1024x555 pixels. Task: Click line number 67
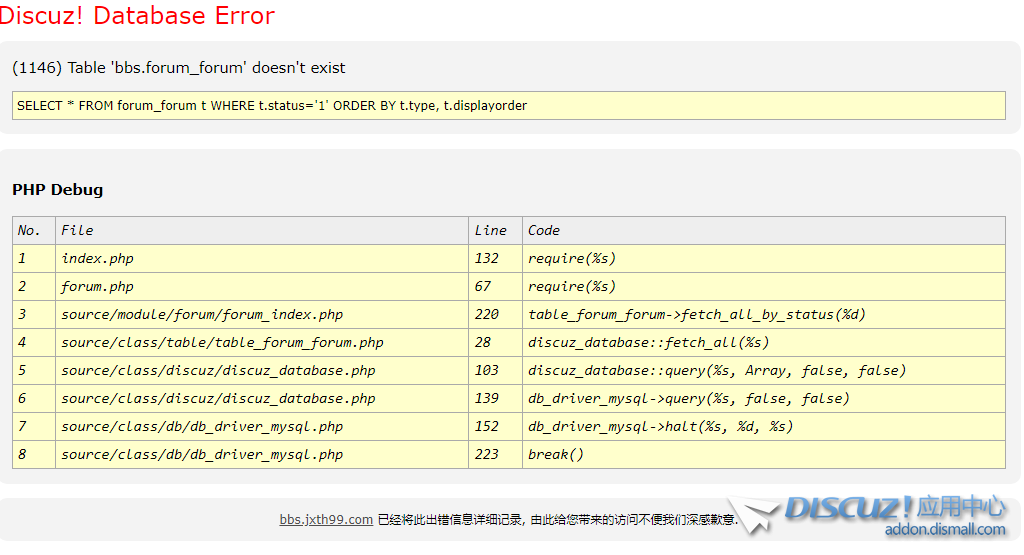click(483, 287)
